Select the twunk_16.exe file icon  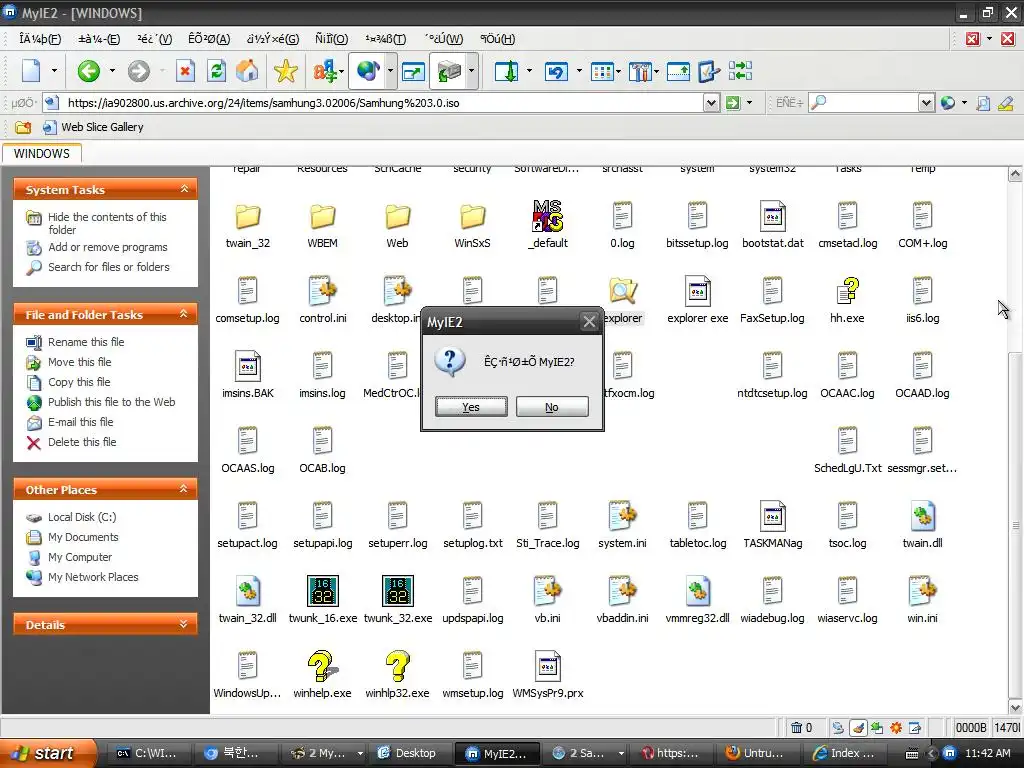coord(323,591)
